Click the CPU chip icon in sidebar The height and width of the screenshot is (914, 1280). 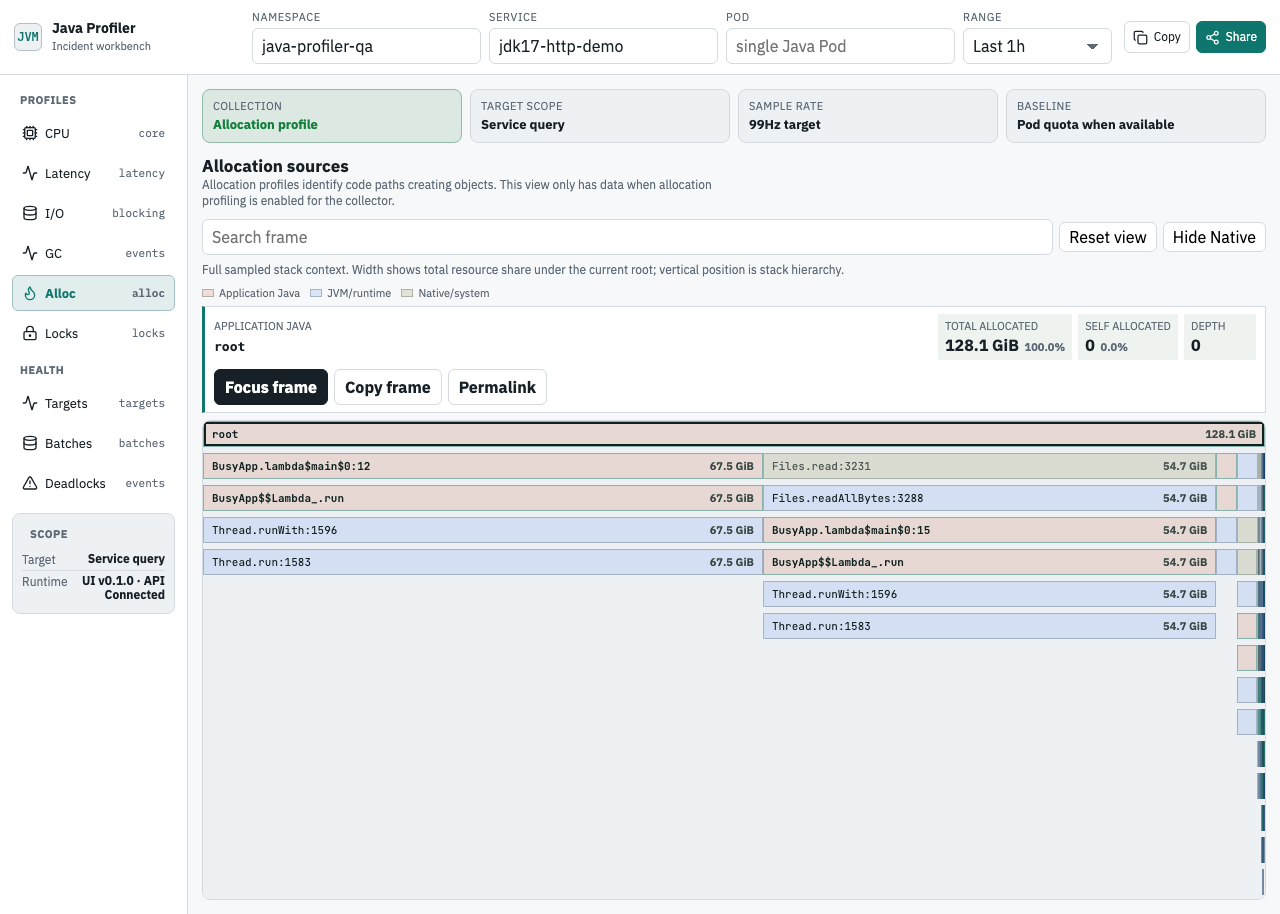coord(30,133)
